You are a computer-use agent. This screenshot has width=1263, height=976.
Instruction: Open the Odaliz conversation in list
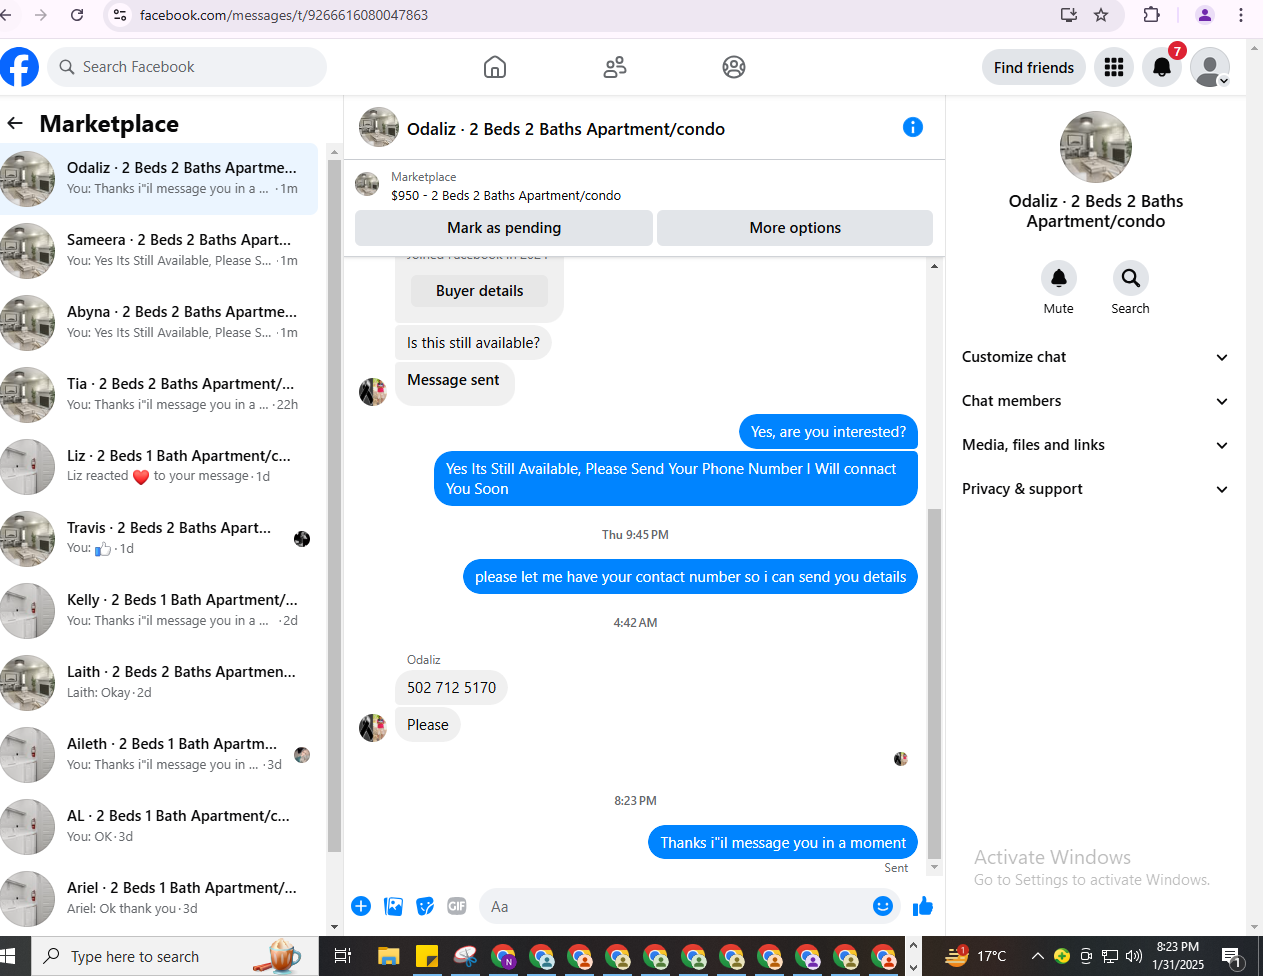coord(159,179)
